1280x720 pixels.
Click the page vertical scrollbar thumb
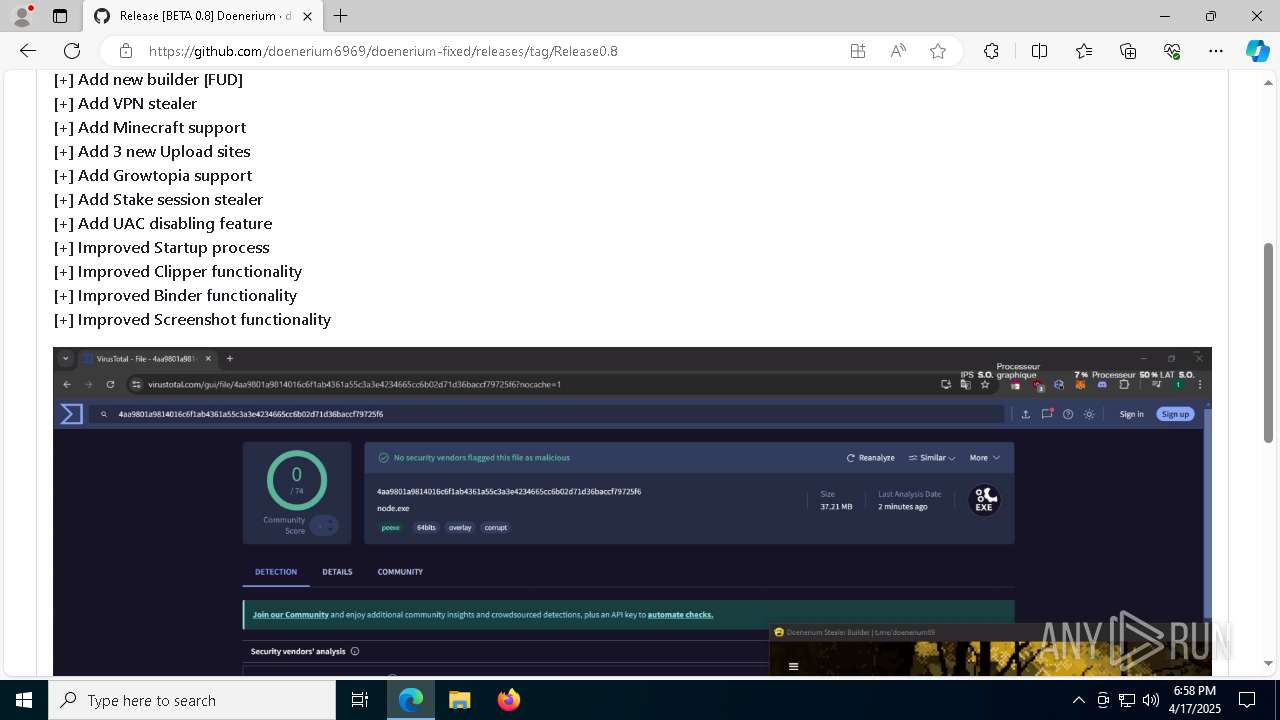(x=1269, y=342)
